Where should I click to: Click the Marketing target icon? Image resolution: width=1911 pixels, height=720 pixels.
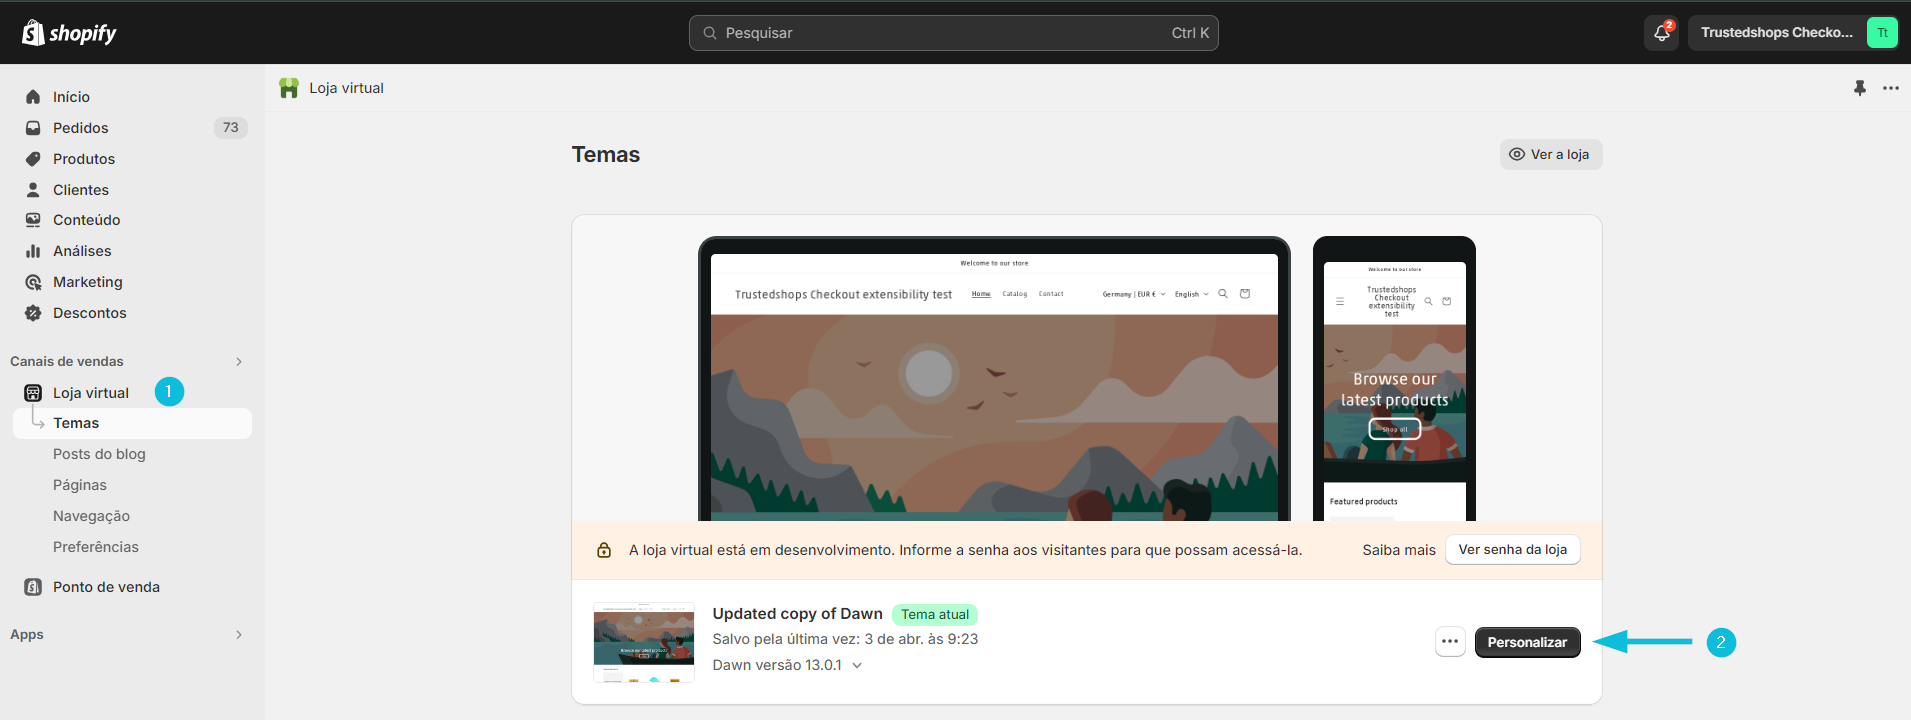pos(33,282)
